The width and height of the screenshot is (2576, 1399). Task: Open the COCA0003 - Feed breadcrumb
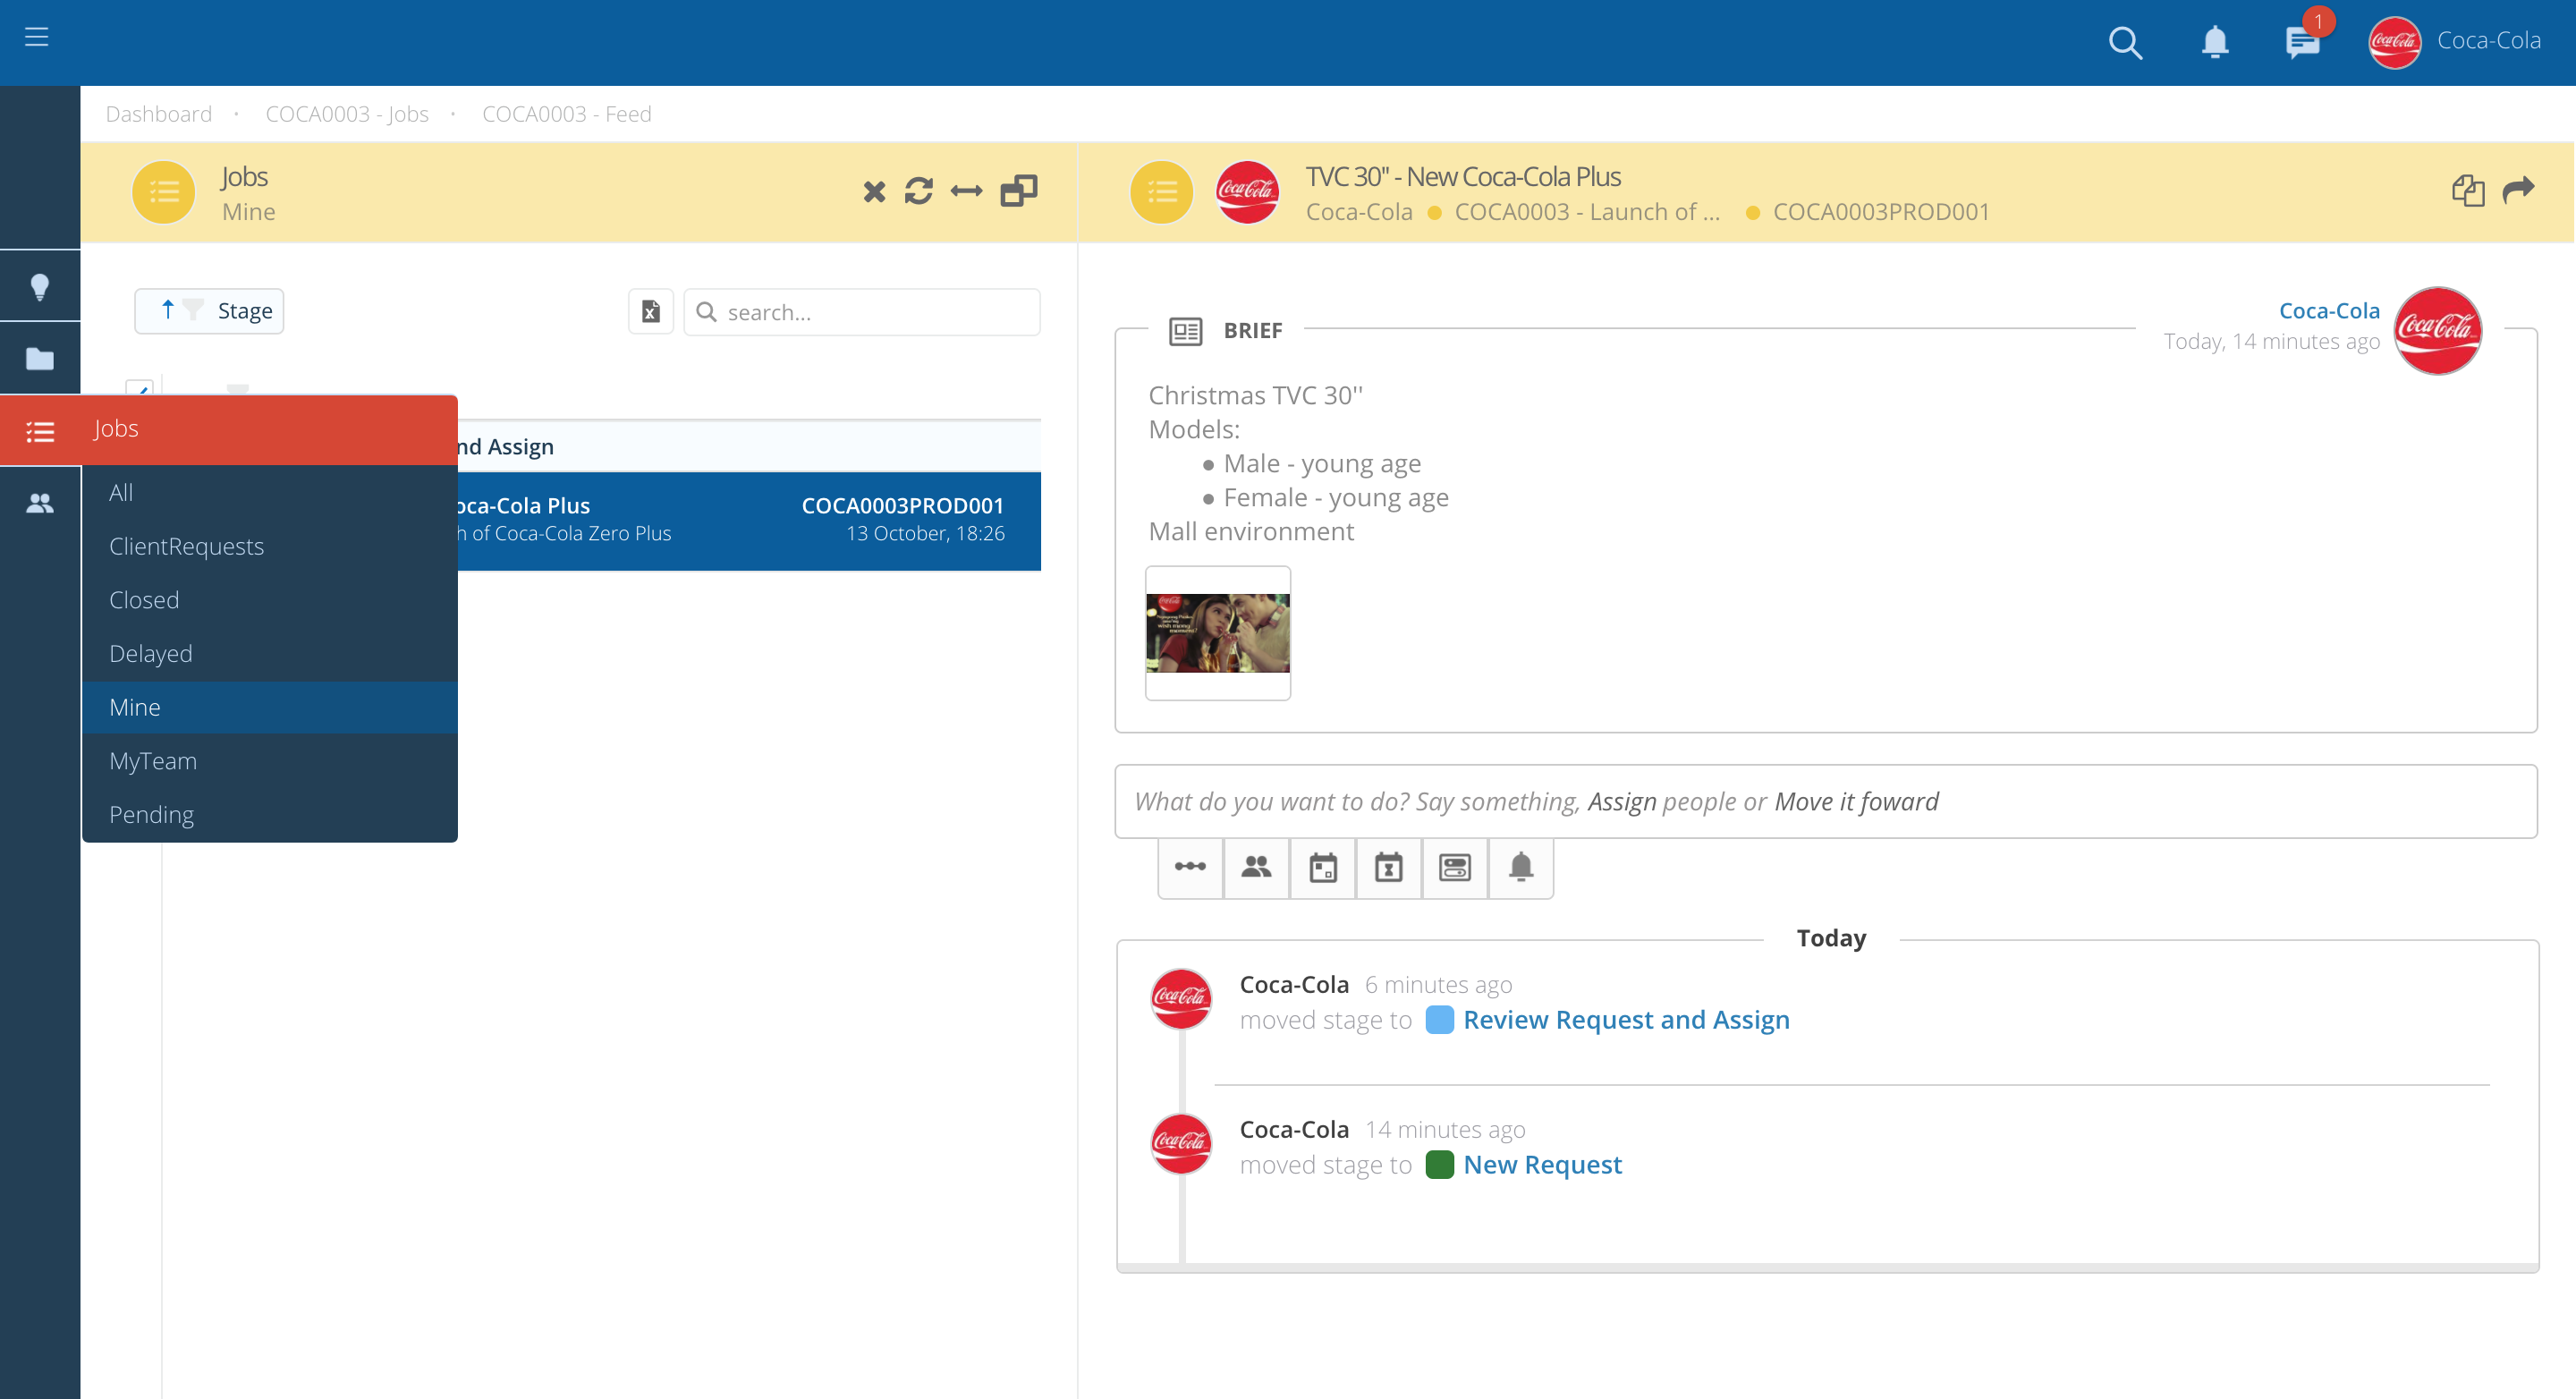pyautogui.click(x=566, y=113)
